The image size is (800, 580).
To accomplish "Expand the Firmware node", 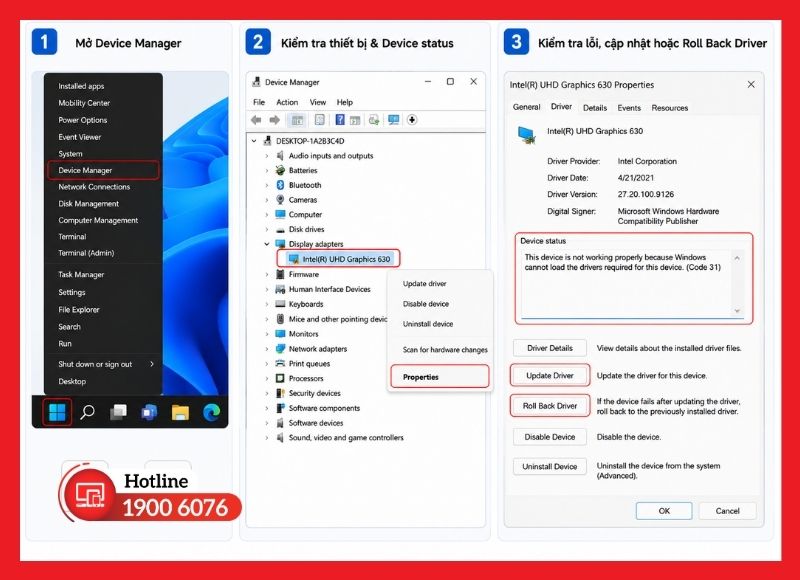I will 267,274.
